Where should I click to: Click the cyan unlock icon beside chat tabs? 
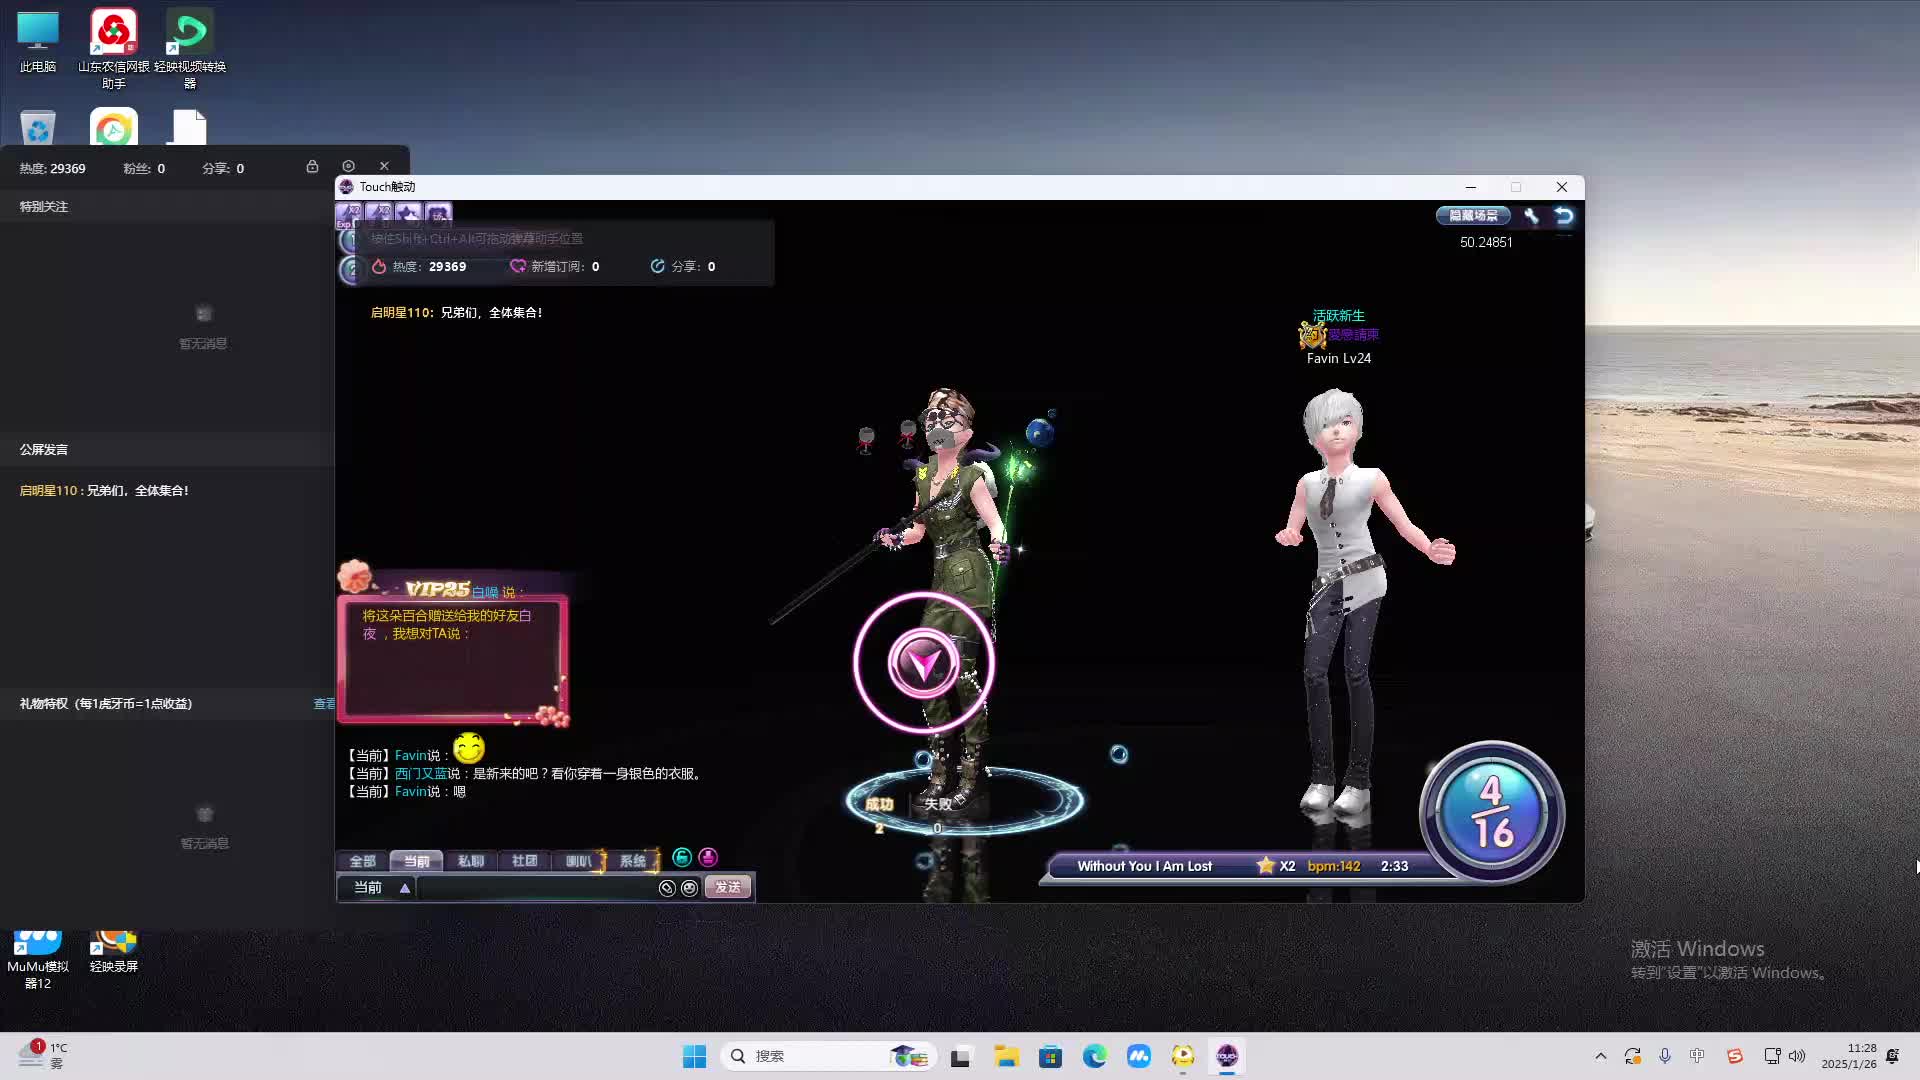point(682,857)
